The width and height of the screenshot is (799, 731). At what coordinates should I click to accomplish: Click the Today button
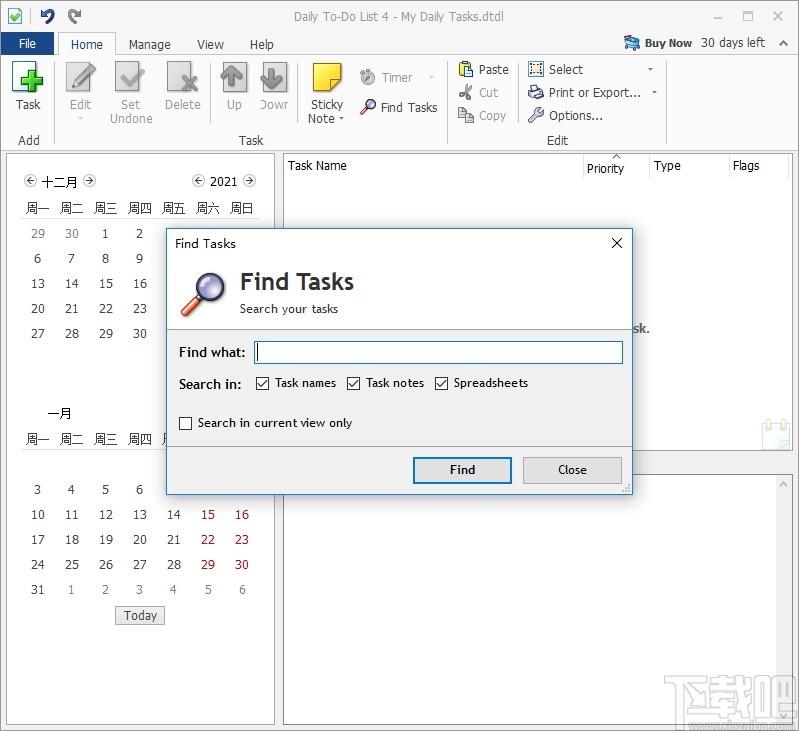pos(140,615)
